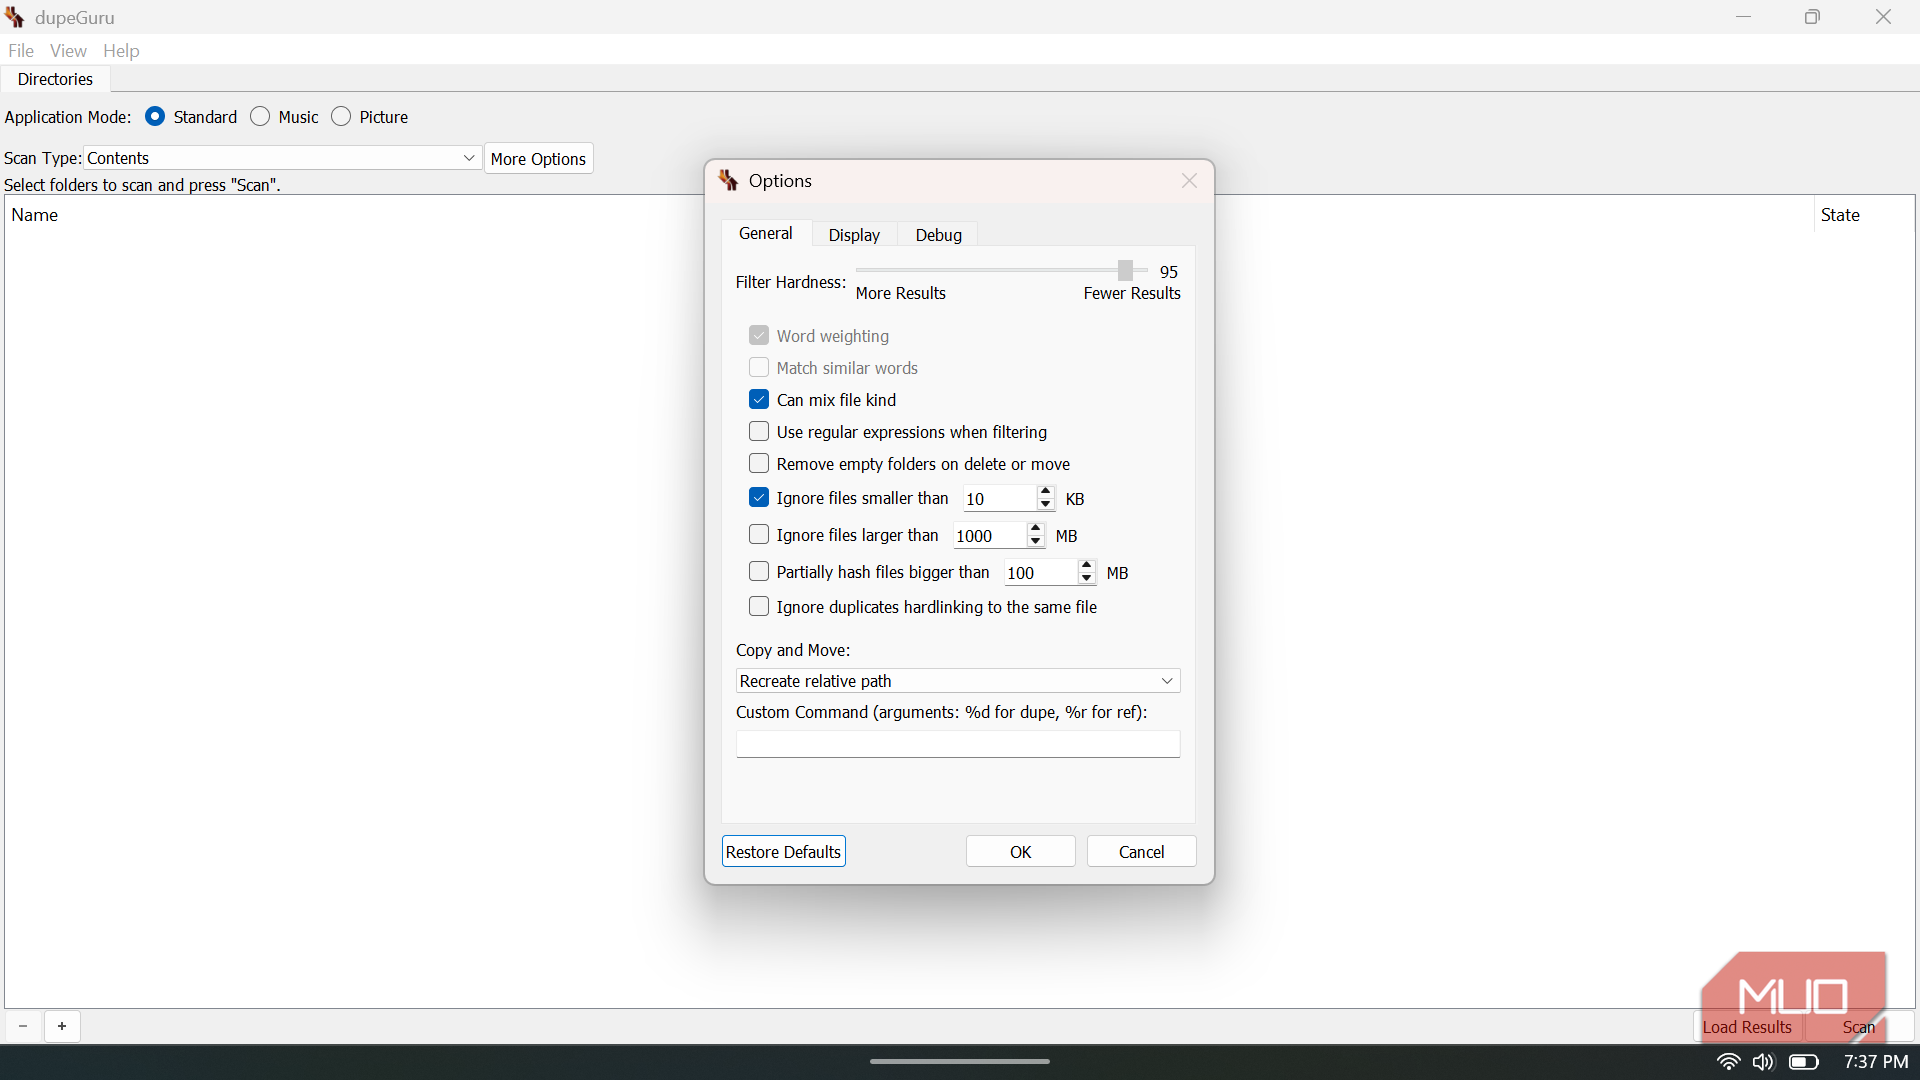Uncheck Can mix file kind
1920x1080 pixels.
click(x=759, y=399)
